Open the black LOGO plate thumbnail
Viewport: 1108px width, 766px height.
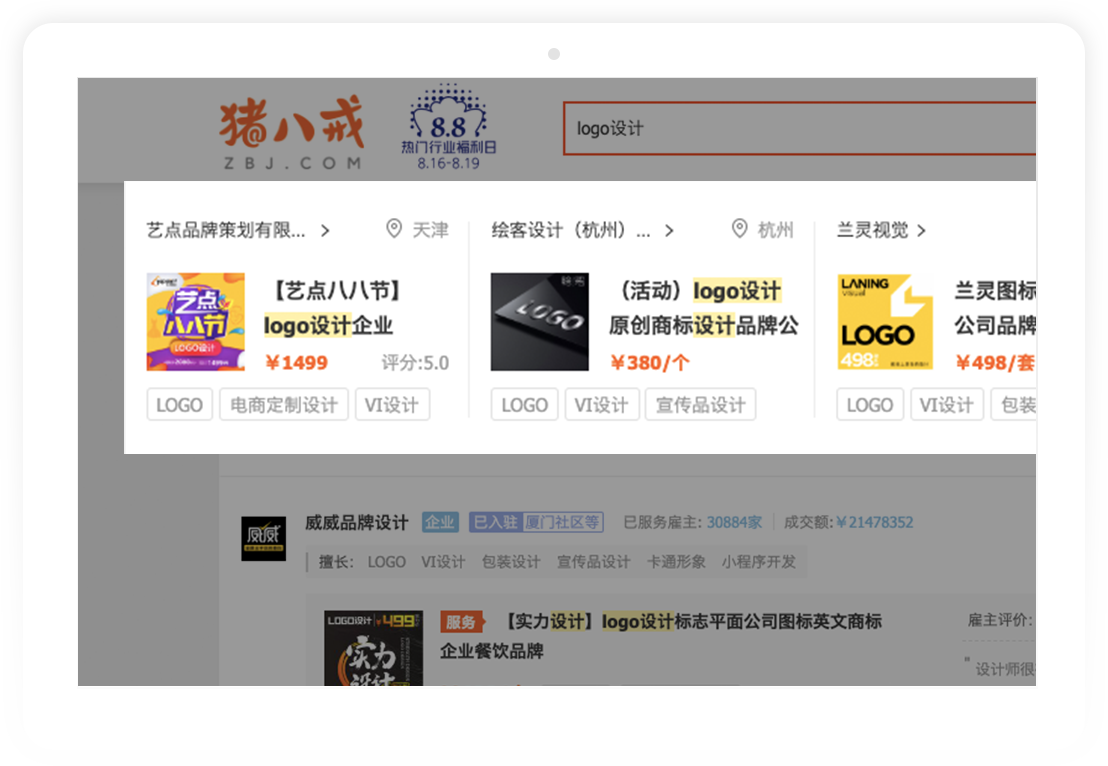(540, 322)
